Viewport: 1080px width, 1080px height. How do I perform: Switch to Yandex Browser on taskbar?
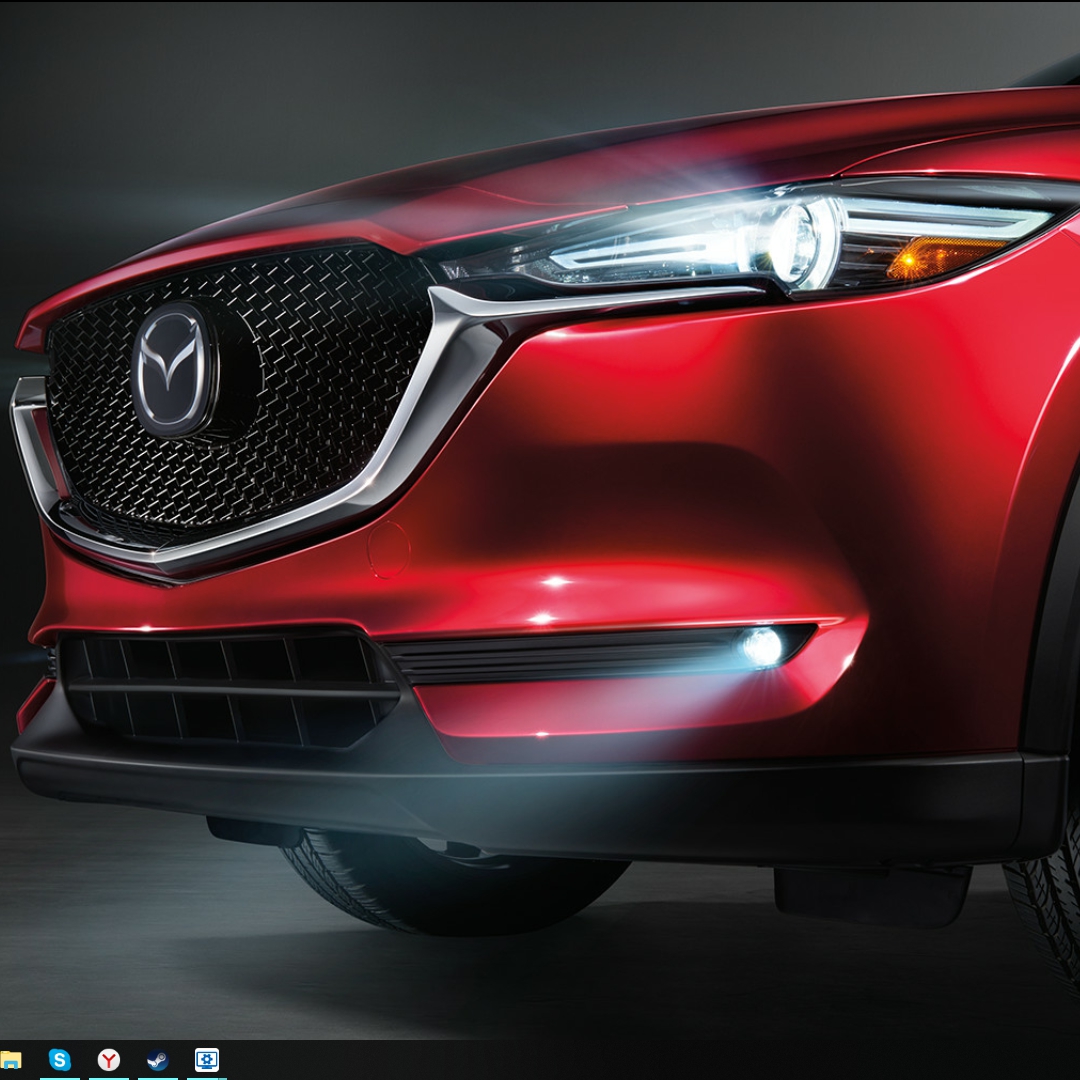tap(108, 1060)
